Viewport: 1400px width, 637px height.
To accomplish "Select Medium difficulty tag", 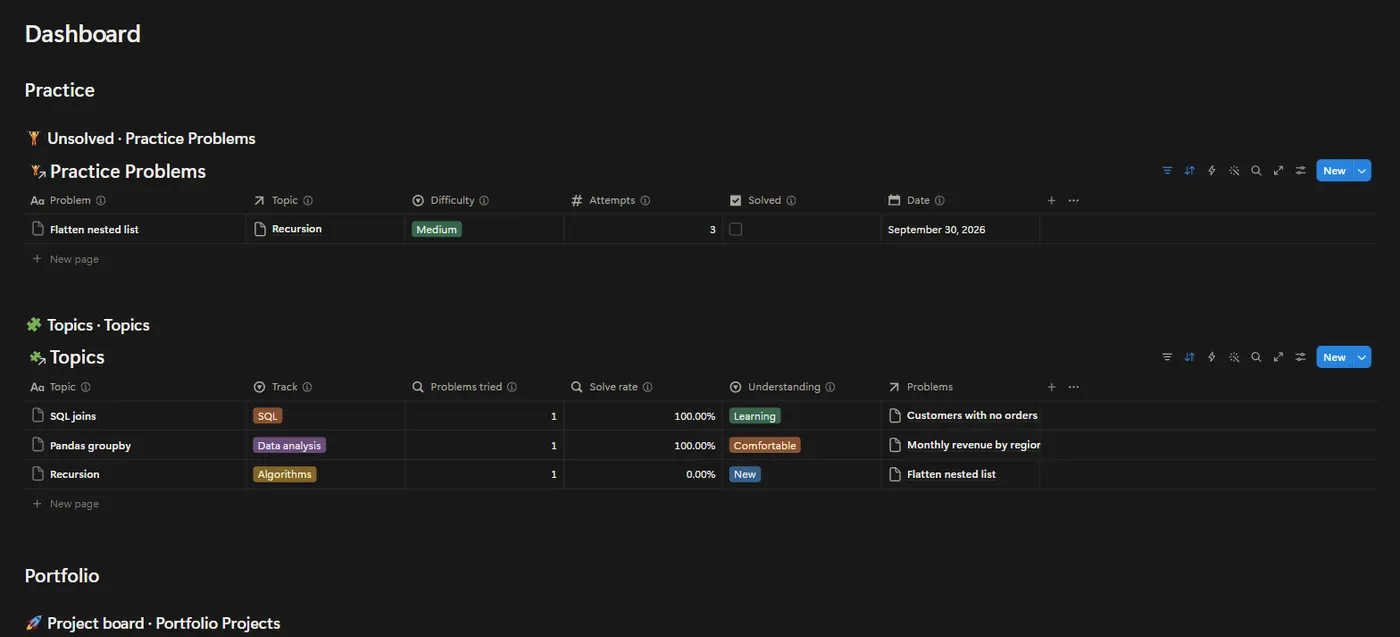I will pos(437,229).
